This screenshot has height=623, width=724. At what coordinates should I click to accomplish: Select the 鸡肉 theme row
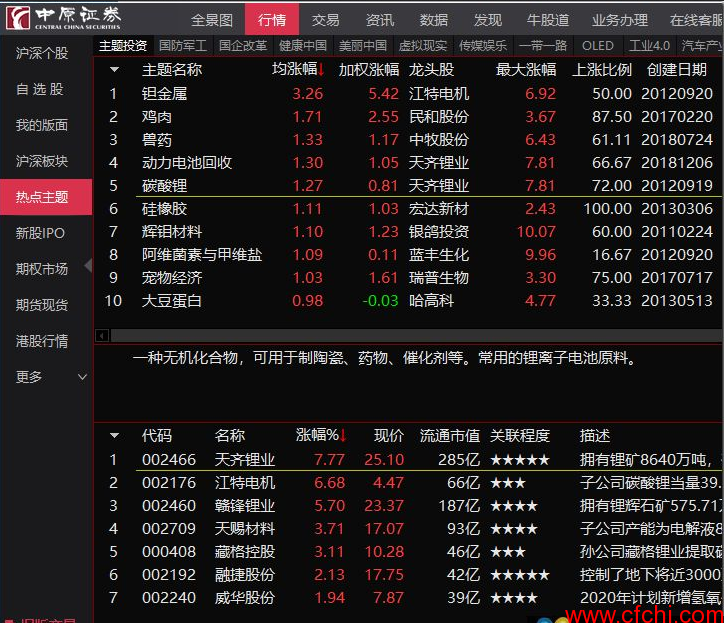tap(408, 117)
